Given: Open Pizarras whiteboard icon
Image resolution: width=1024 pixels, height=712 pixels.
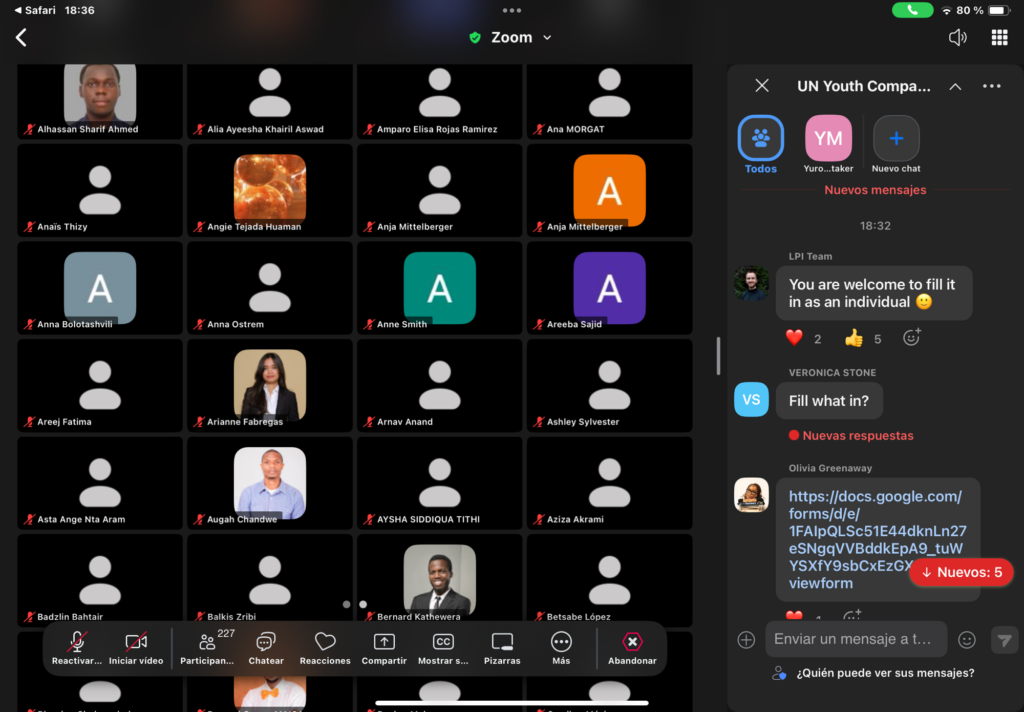Looking at the screenshot, I should (x=502, y=643).
